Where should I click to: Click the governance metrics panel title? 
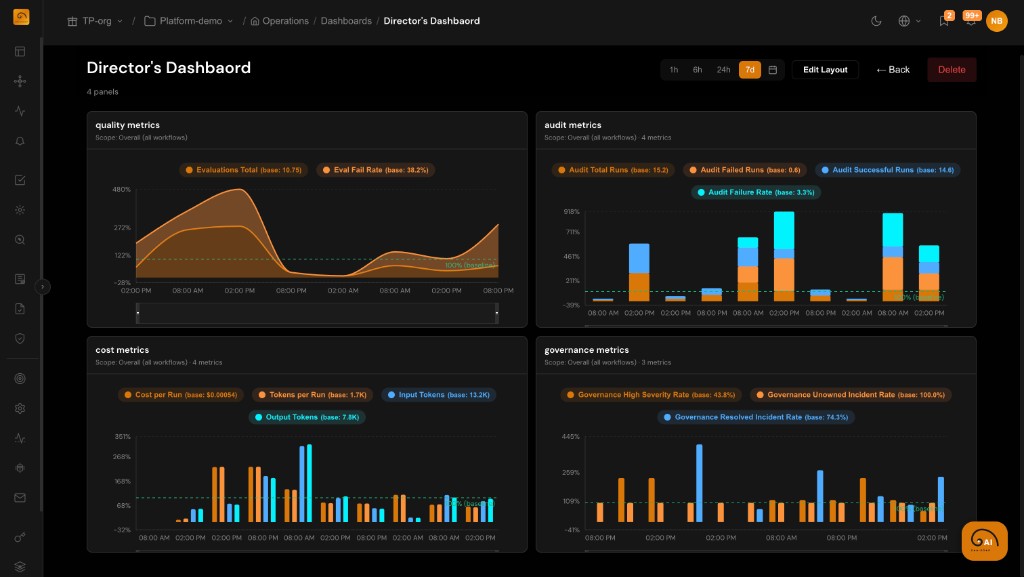(586, 350)
